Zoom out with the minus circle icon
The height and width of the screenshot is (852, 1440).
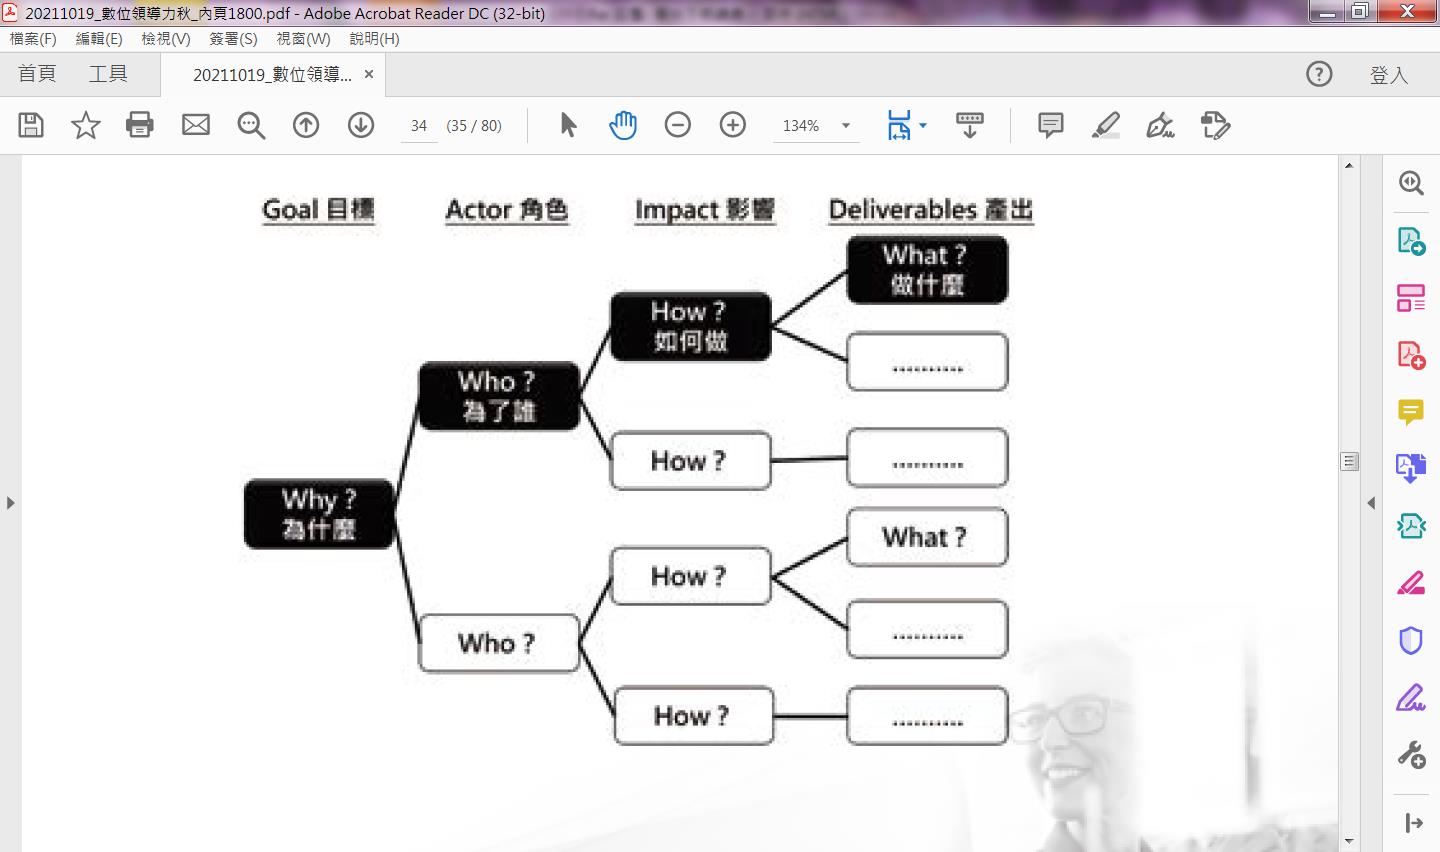coord(678,125)
